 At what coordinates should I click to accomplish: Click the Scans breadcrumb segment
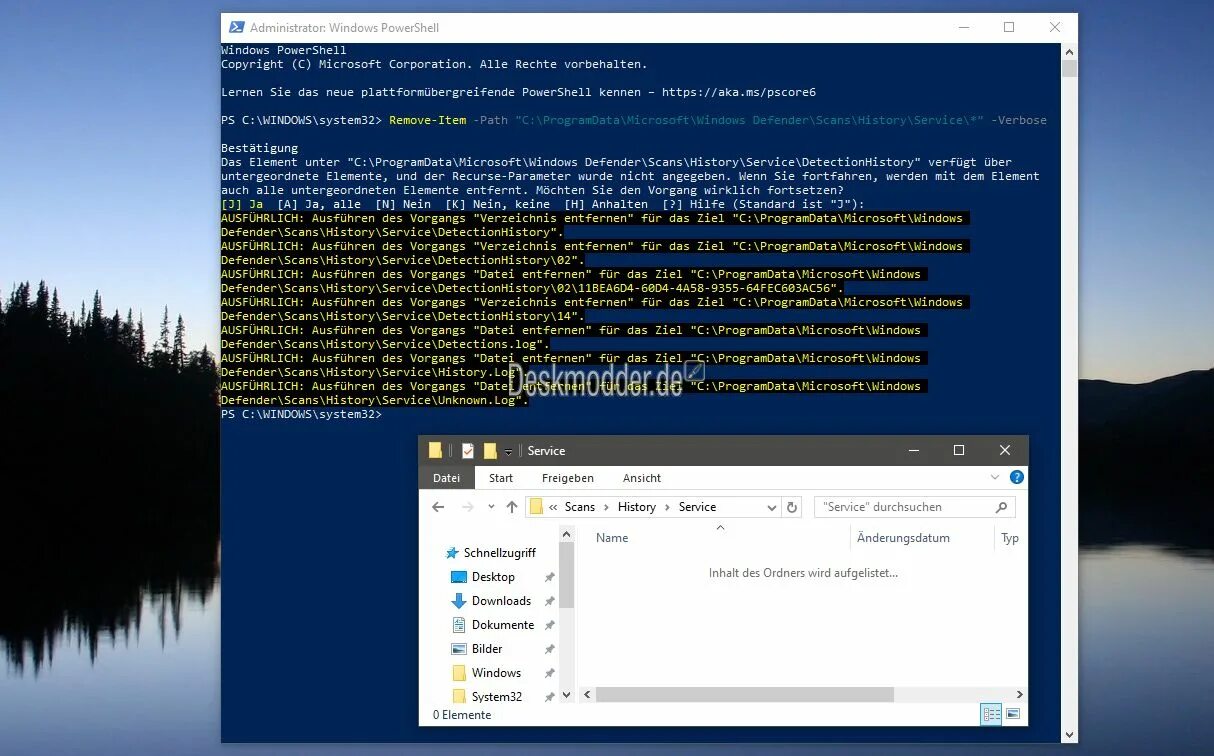click(x=580, y=507)
